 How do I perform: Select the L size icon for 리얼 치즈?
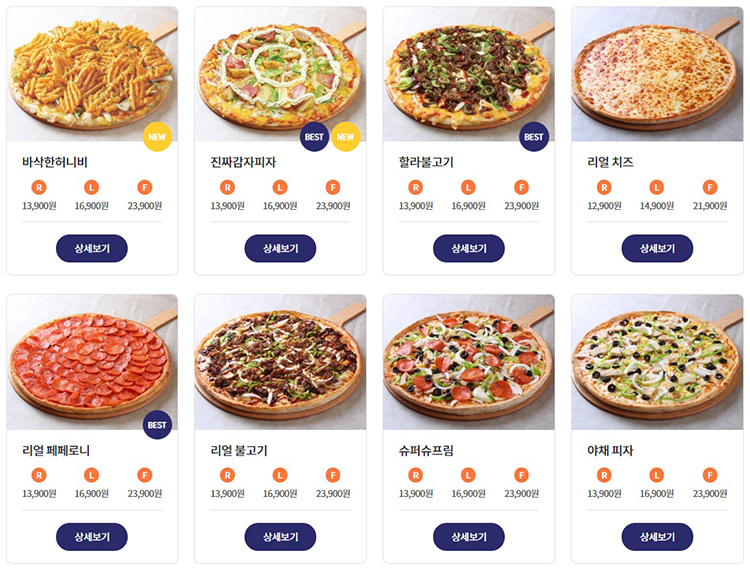click(657, 187)
